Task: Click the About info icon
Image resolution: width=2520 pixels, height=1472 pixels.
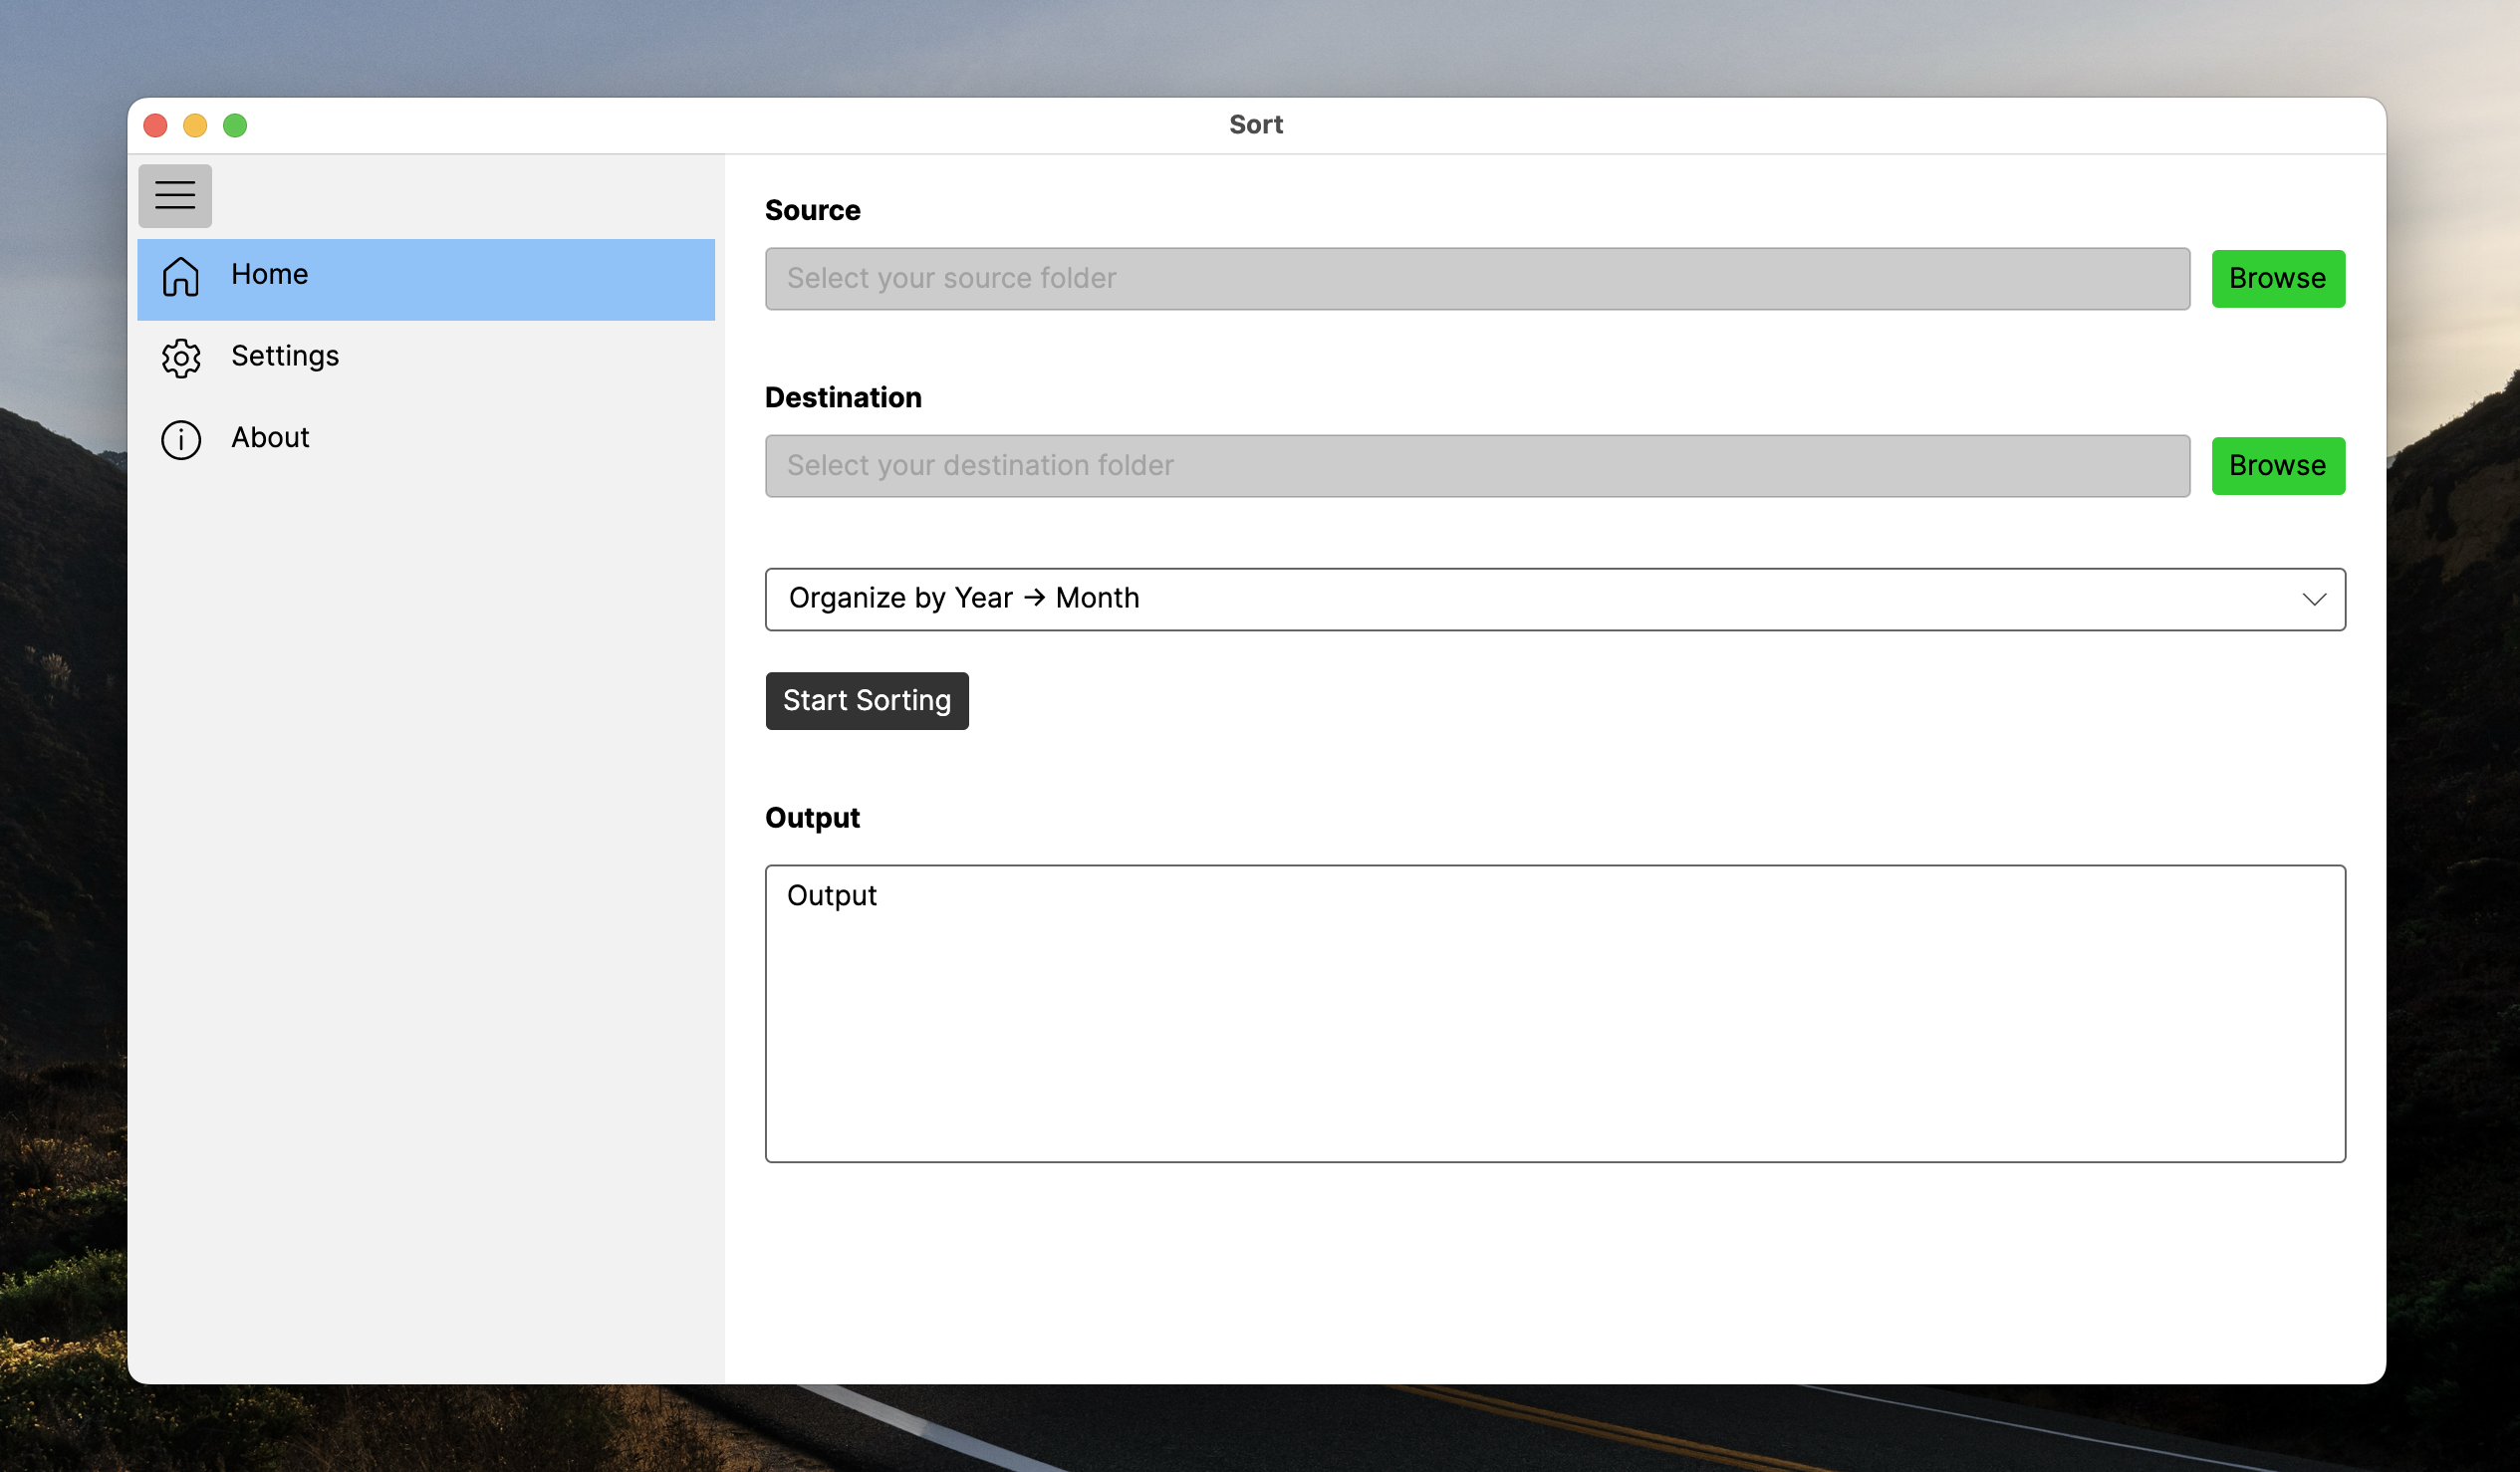Action: 181,440
